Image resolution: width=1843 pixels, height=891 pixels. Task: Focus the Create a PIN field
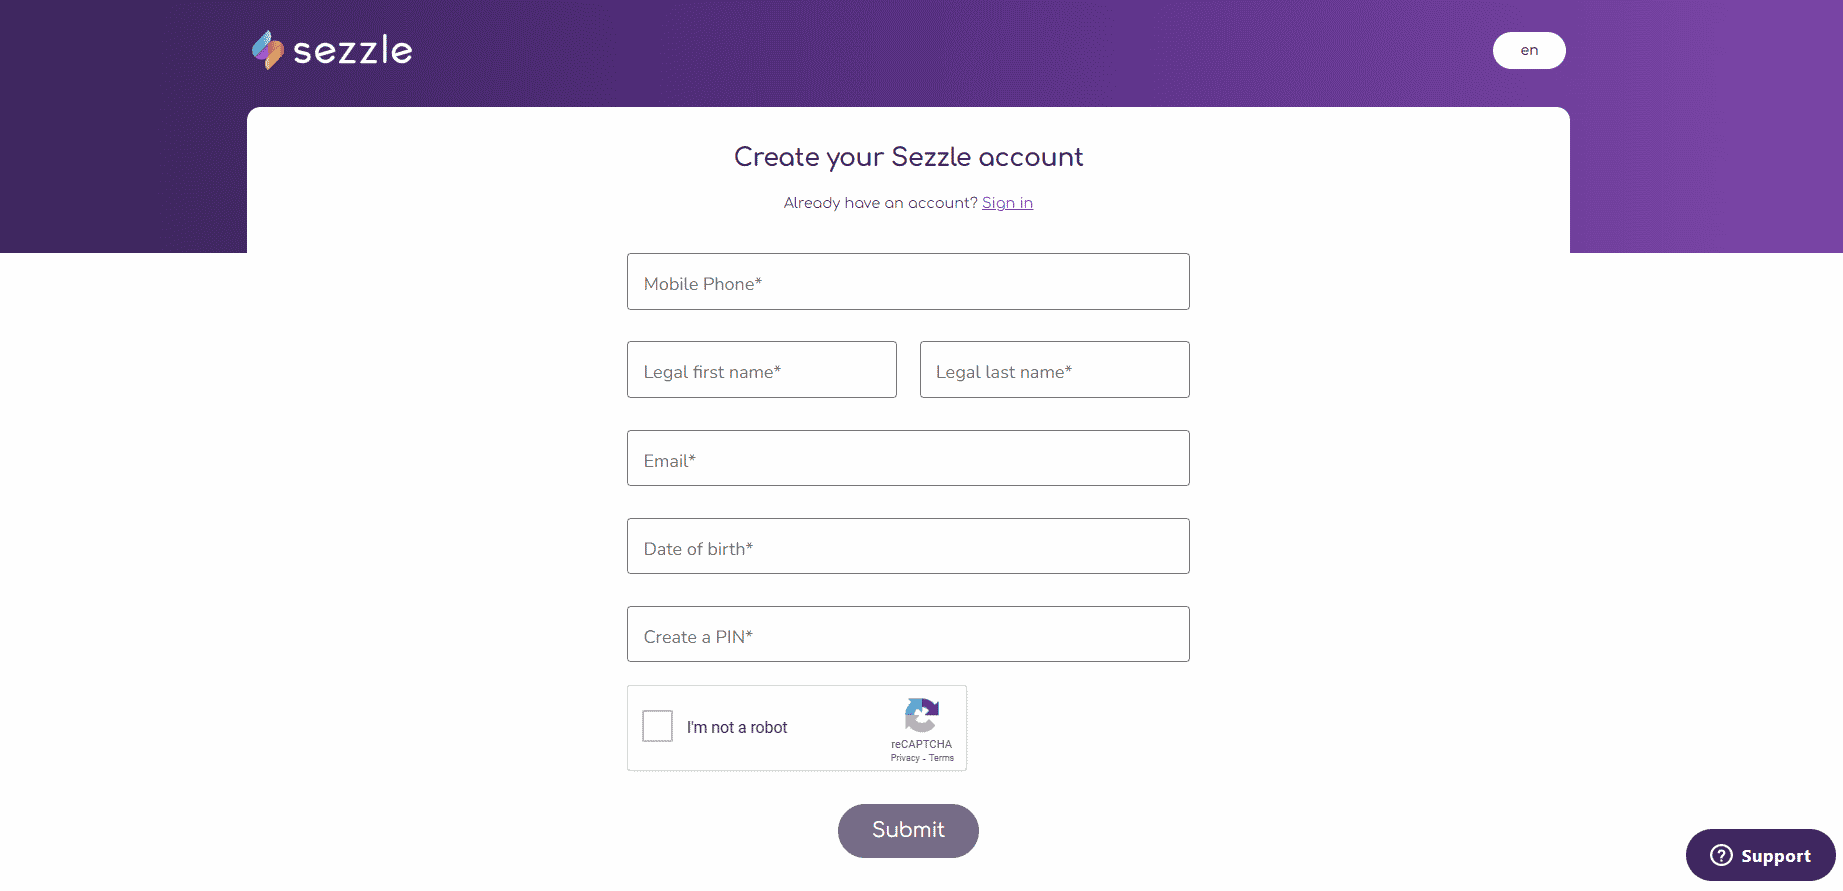tap(908, 634)
